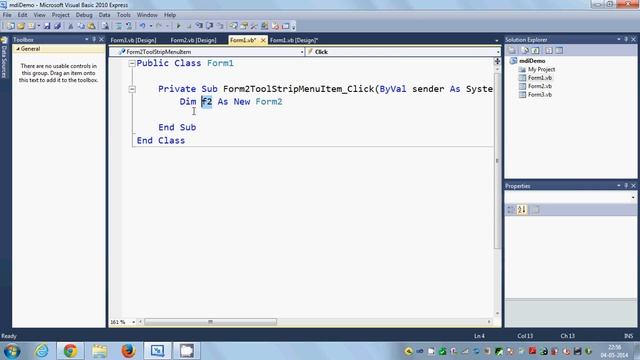Image resolution: width=640 pixels, height=360 pixels.
Task: Switch to Form2.vb [Design] tab
Action: coord(193,40)
